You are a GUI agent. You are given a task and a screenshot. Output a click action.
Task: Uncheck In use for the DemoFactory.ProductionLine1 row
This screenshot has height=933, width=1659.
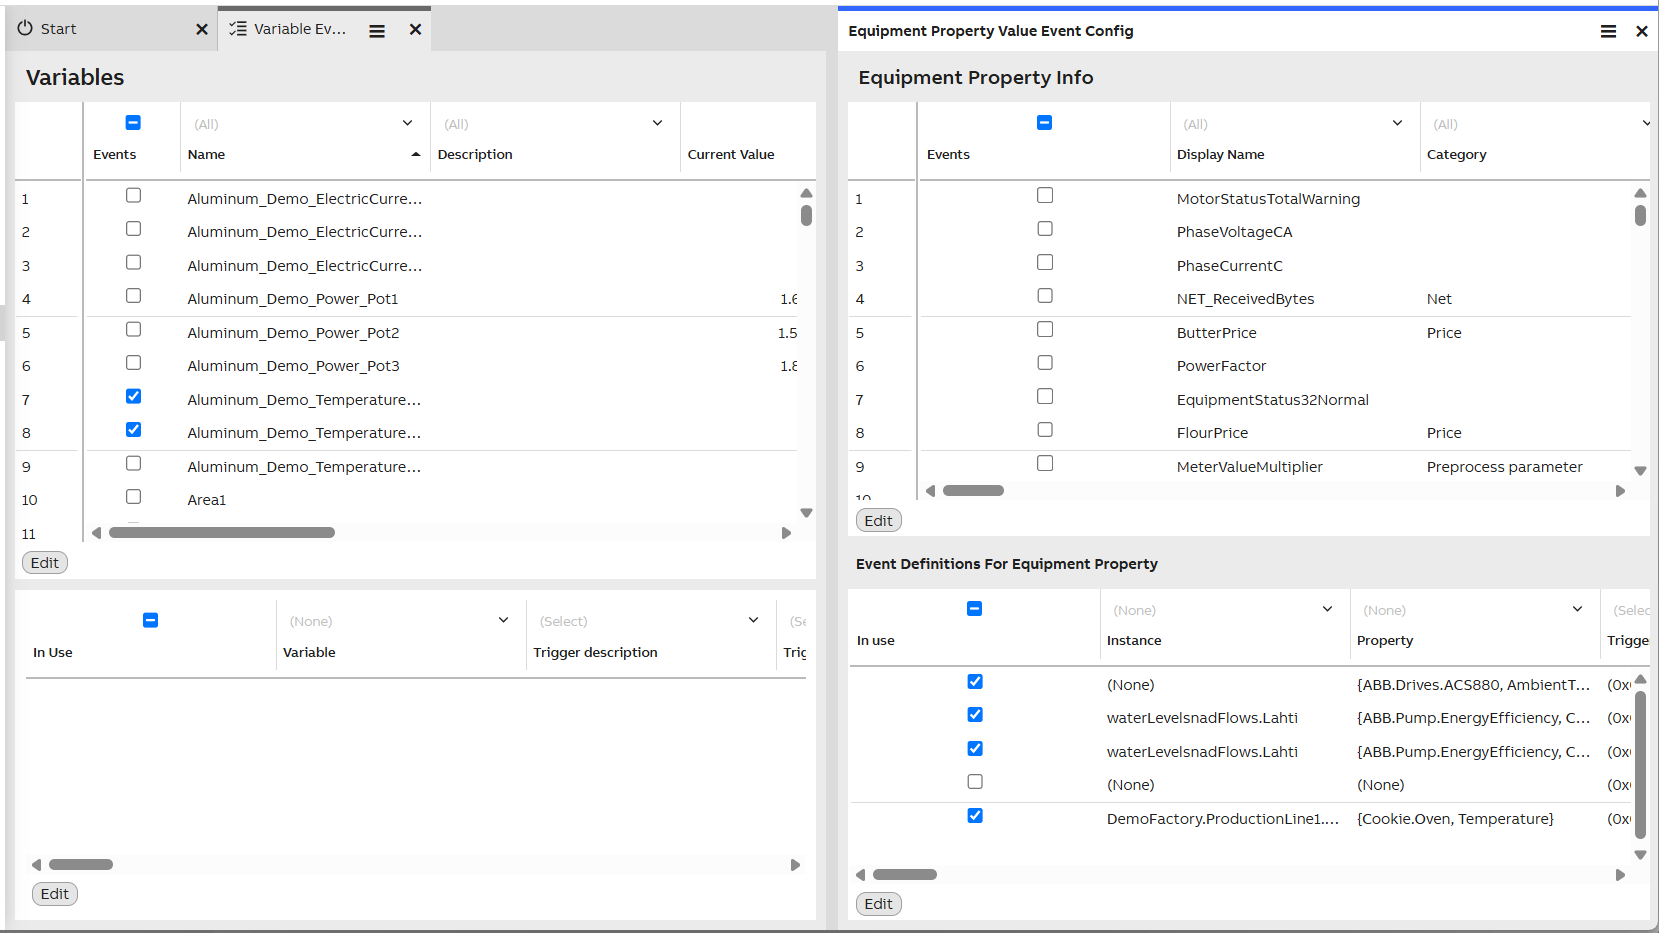975,816
